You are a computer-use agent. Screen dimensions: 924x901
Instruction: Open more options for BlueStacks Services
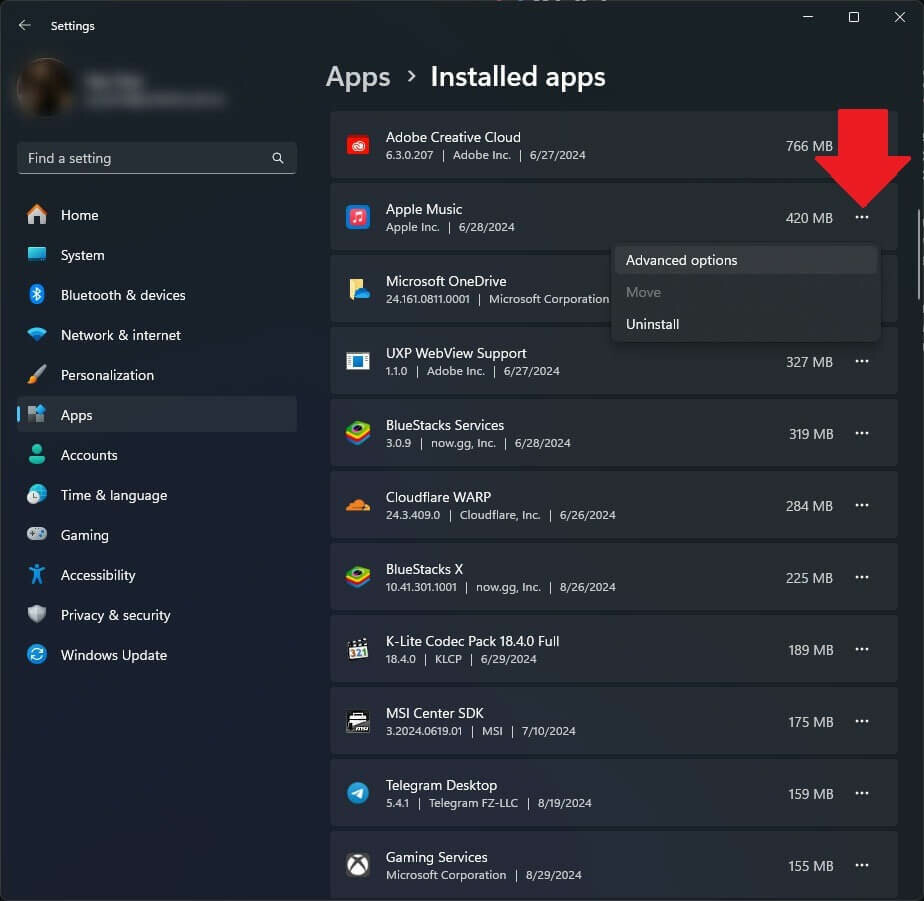(862, 433)
